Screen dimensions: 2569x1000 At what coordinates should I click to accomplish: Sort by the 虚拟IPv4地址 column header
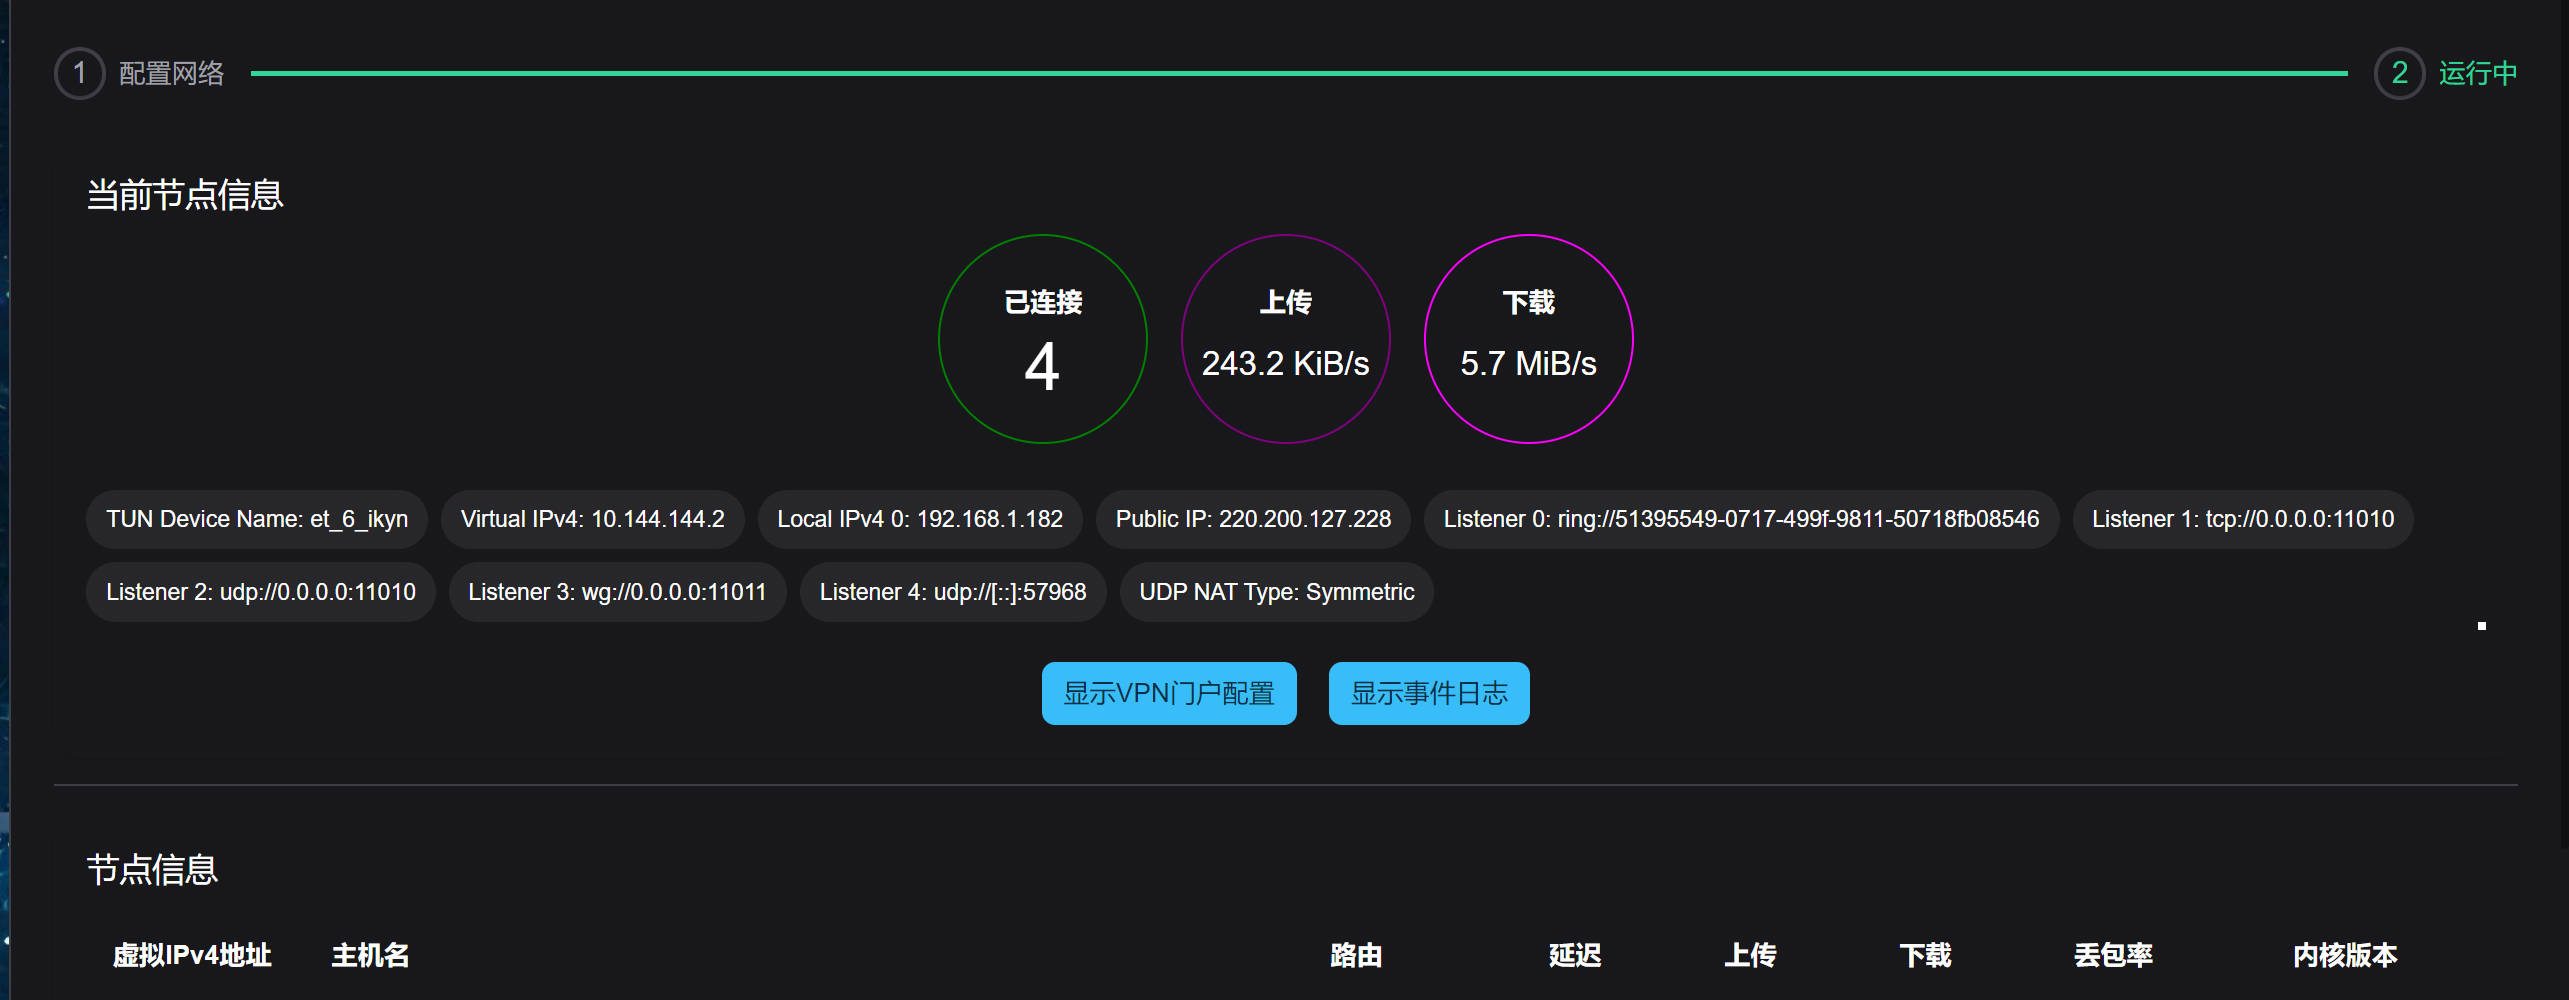click(x=193, y=956)
